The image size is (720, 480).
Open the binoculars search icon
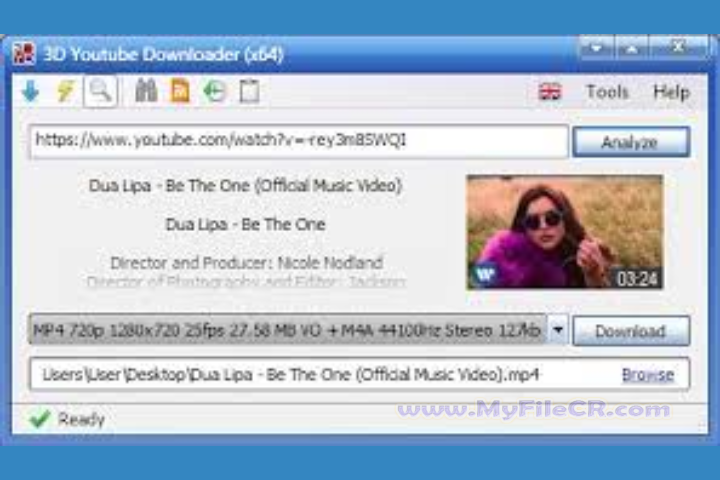(146, 90)
